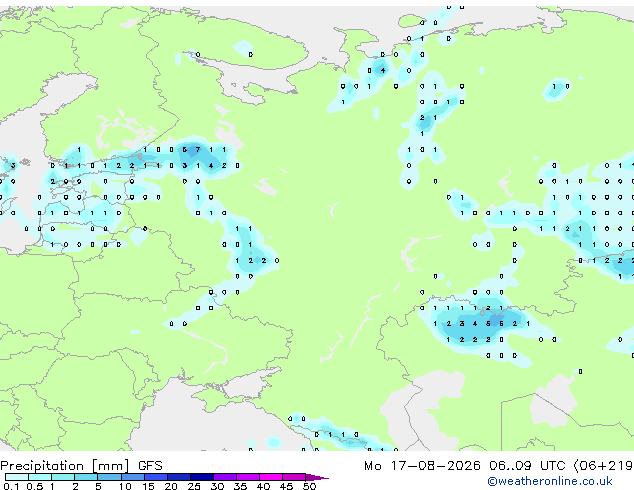Click the 0.1 to 0.5 mm legend swatch
634x490 pixels.
click(x=17, y=477)
